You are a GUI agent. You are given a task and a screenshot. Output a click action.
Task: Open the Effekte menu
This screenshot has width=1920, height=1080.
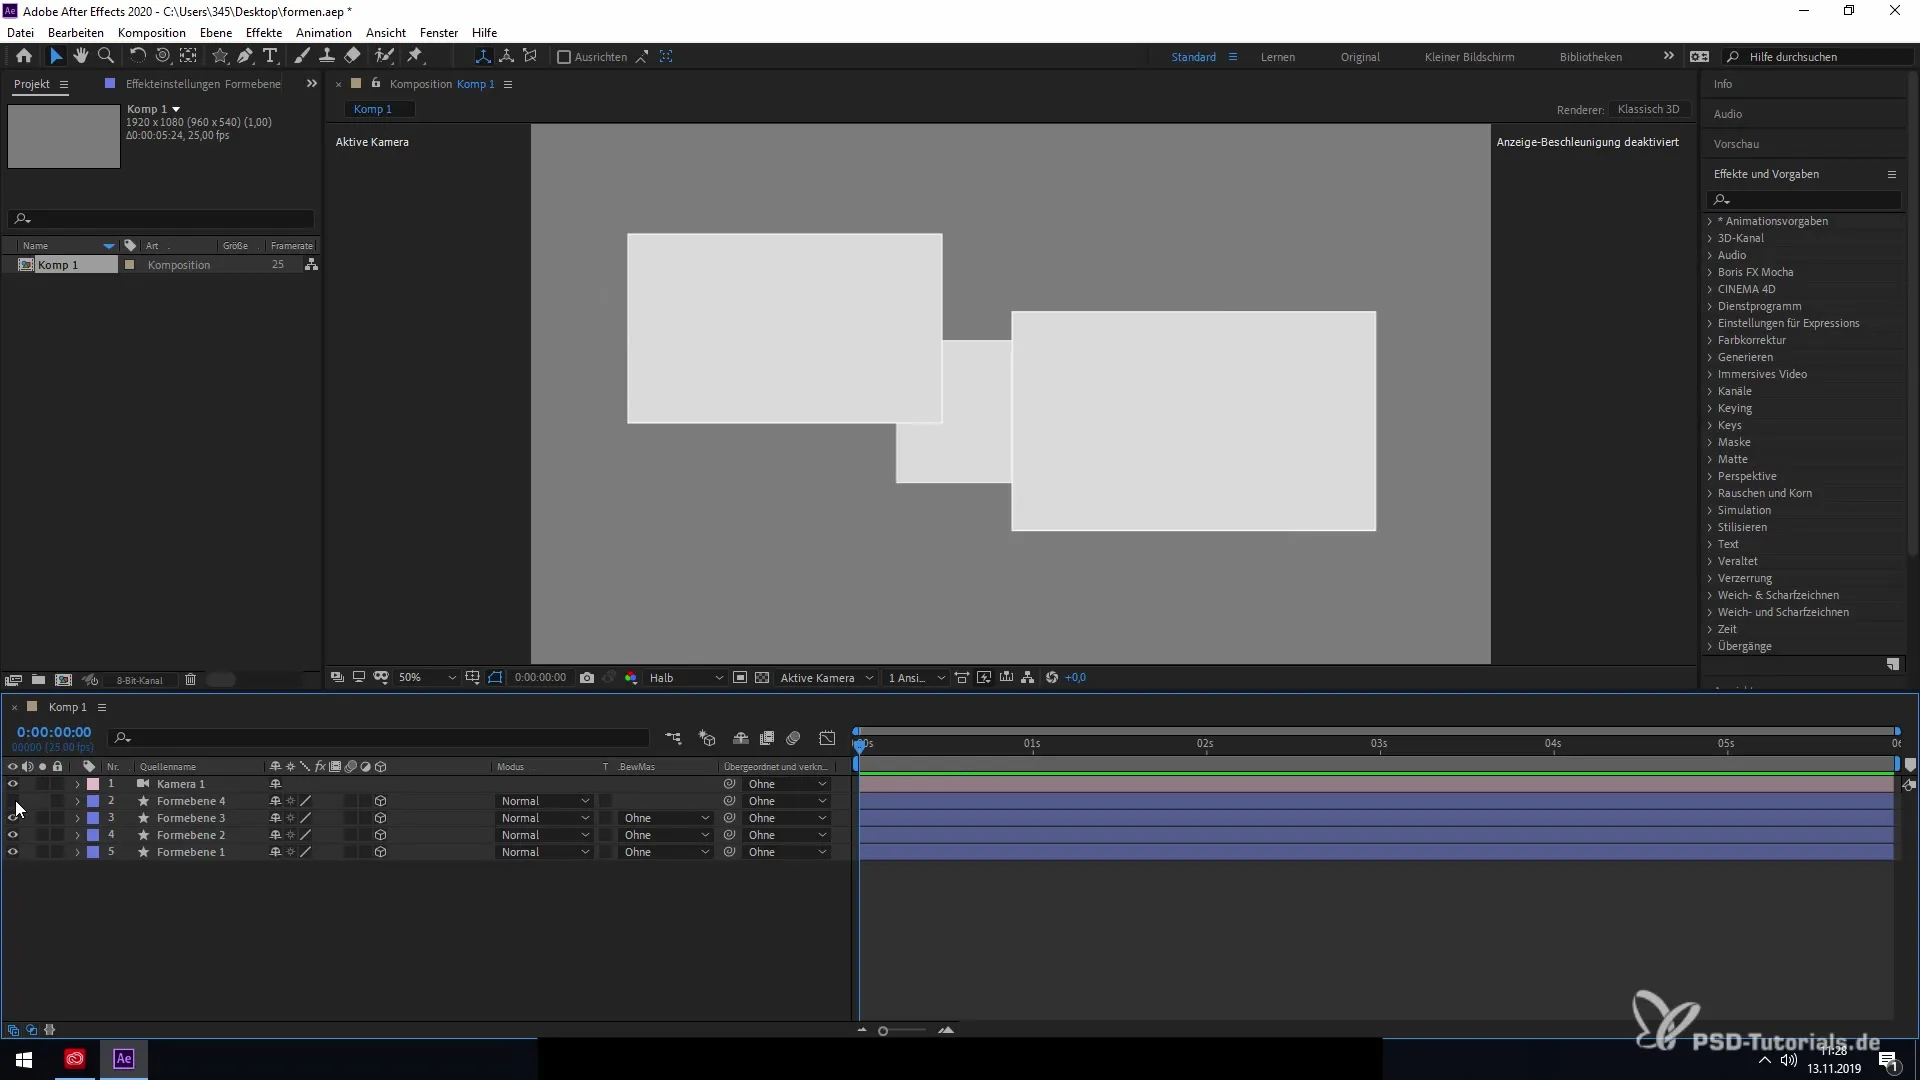tap(264, 32)
